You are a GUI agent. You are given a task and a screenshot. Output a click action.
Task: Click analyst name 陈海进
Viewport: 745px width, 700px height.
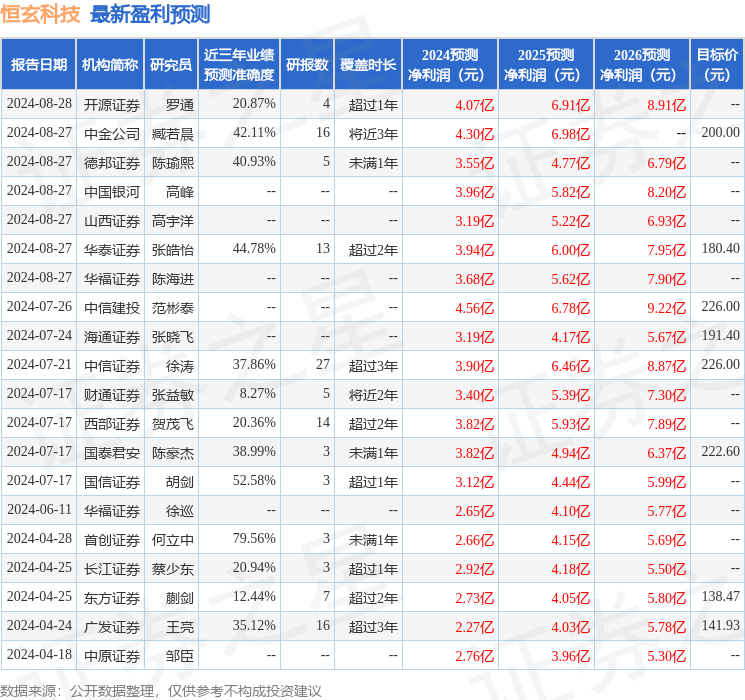coord(172,278)
